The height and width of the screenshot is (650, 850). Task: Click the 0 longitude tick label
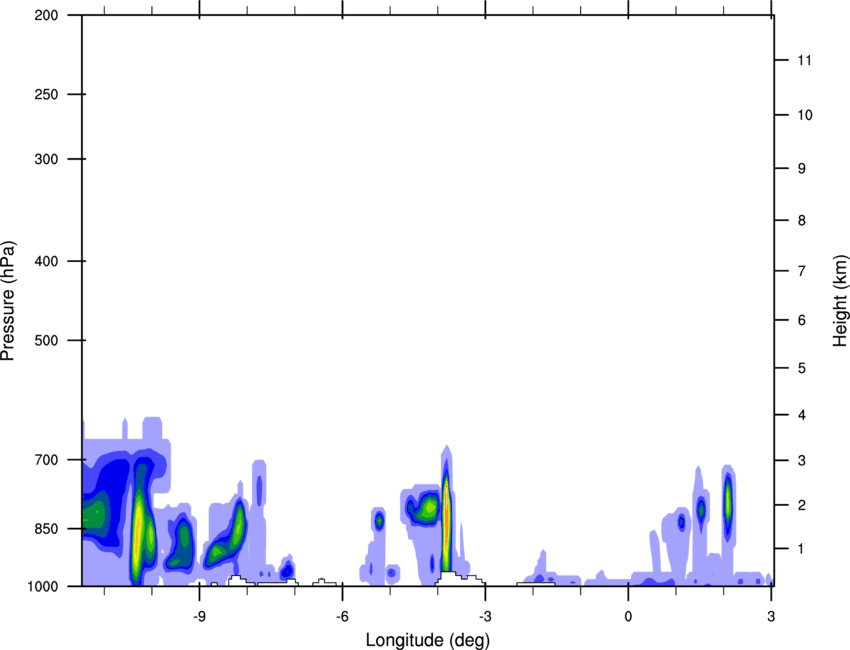pyautogui.click(x=628, y=616)
